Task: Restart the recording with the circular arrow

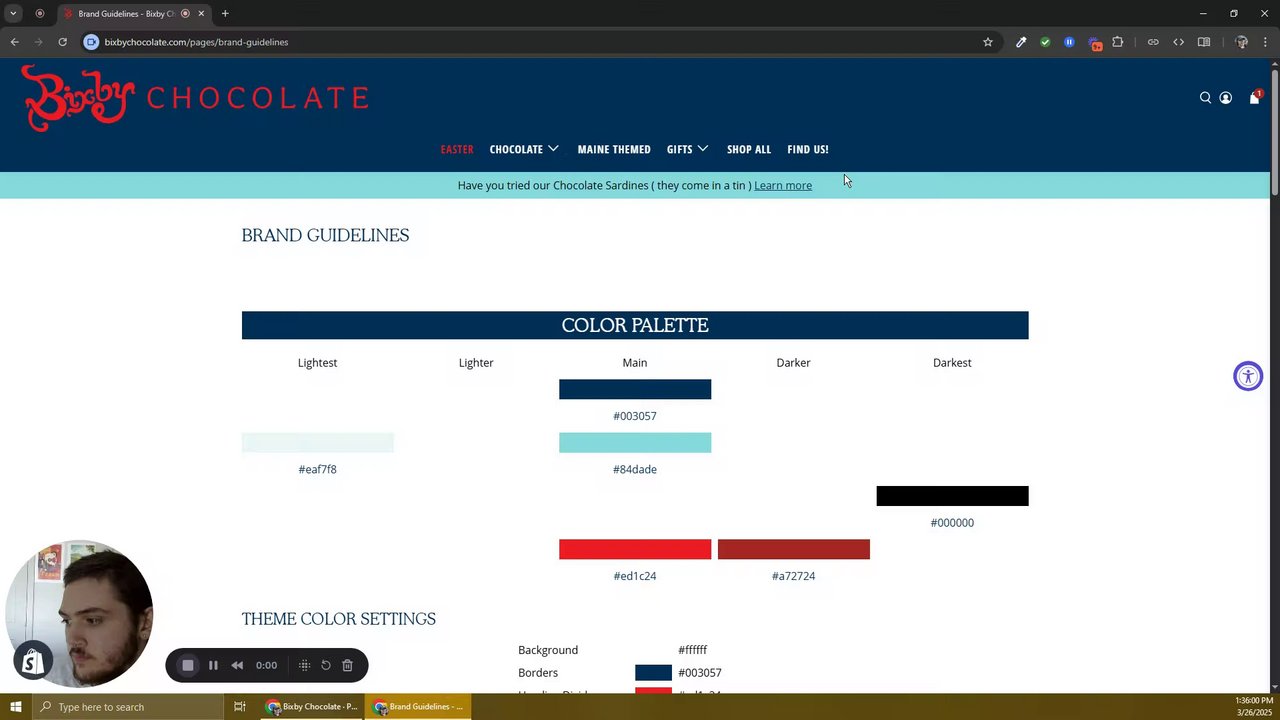Action: pyautogui.click(x=326, y=665)
